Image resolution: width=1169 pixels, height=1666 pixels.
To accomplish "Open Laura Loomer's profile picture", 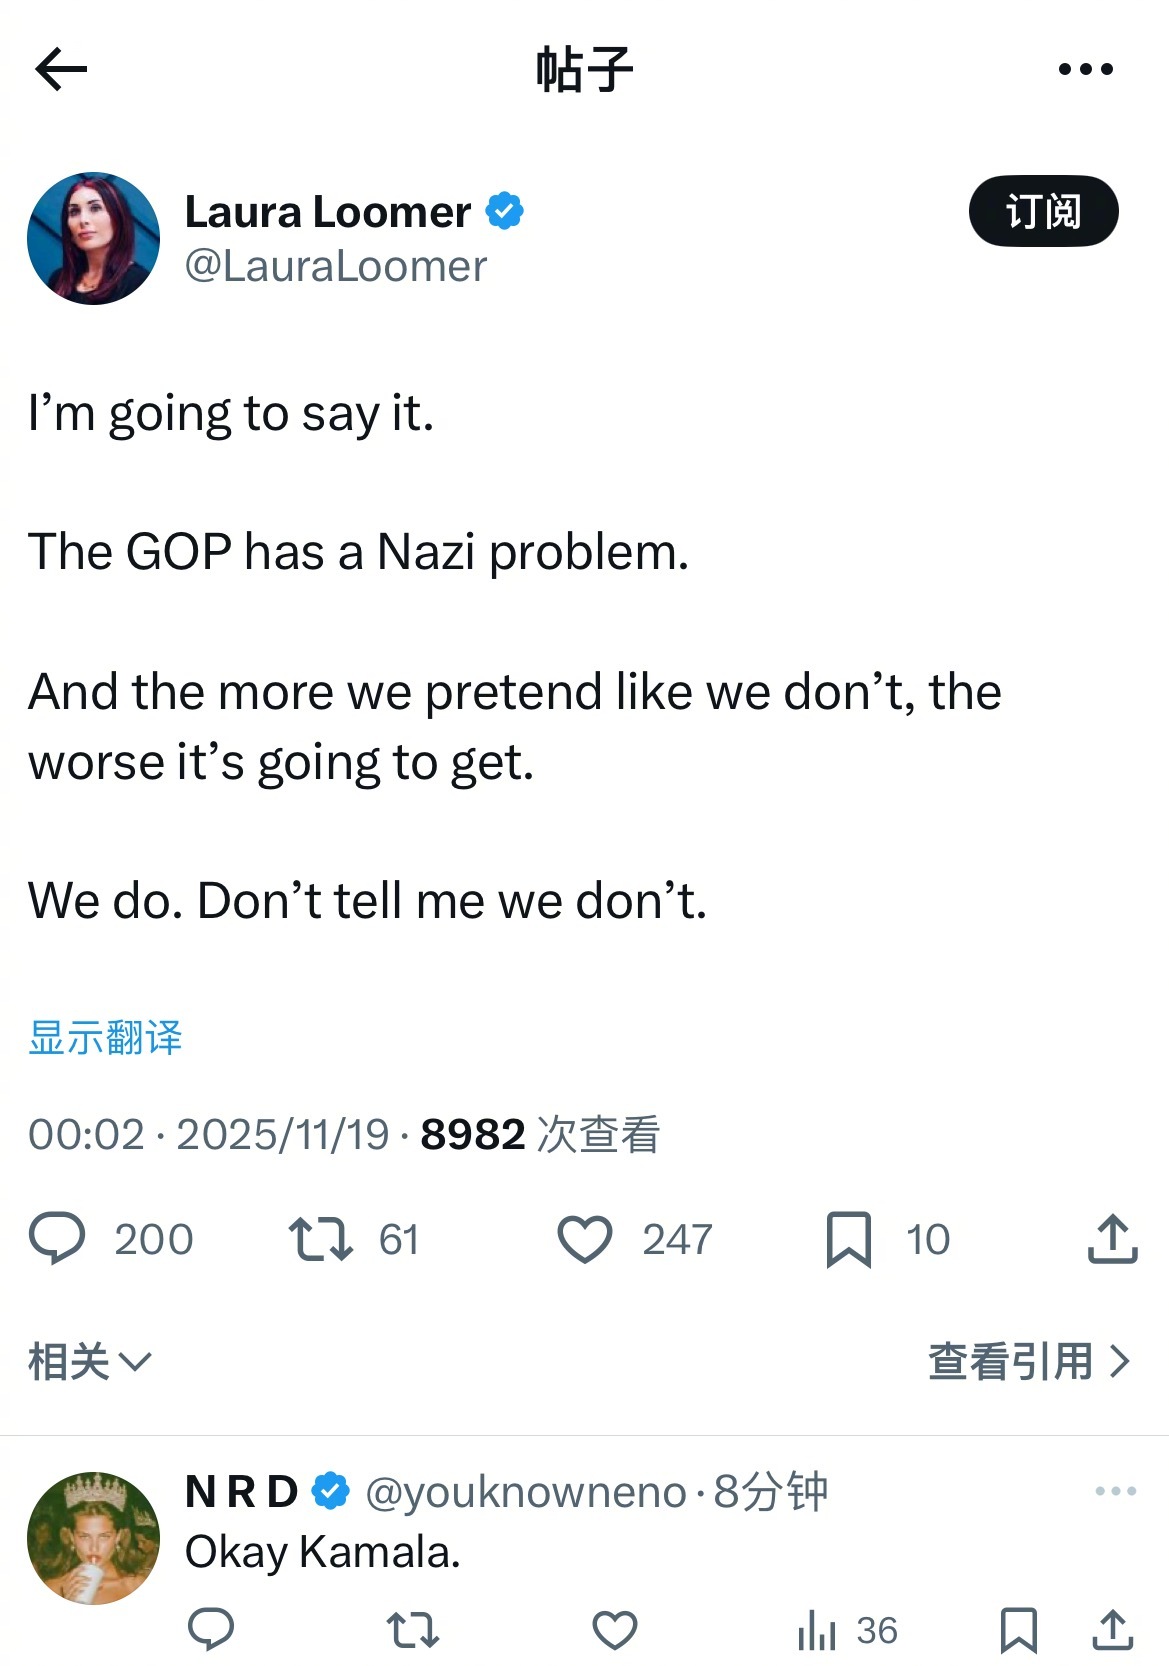I will [x=93, y=238].
